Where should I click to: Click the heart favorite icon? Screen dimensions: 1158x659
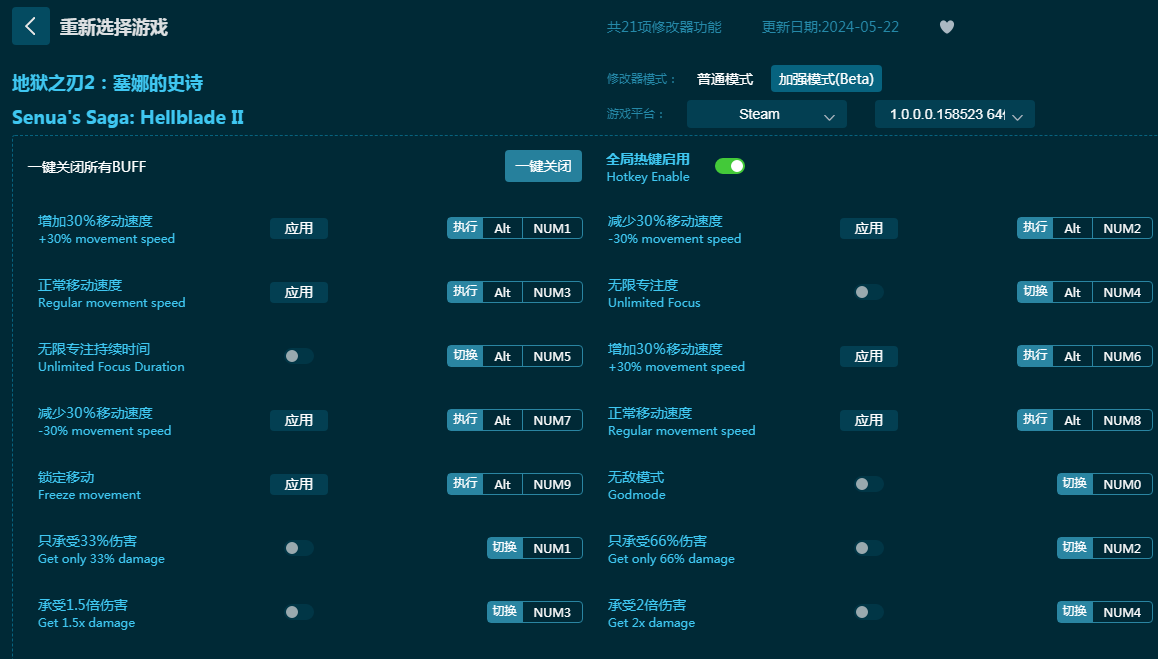click(947, 27)
